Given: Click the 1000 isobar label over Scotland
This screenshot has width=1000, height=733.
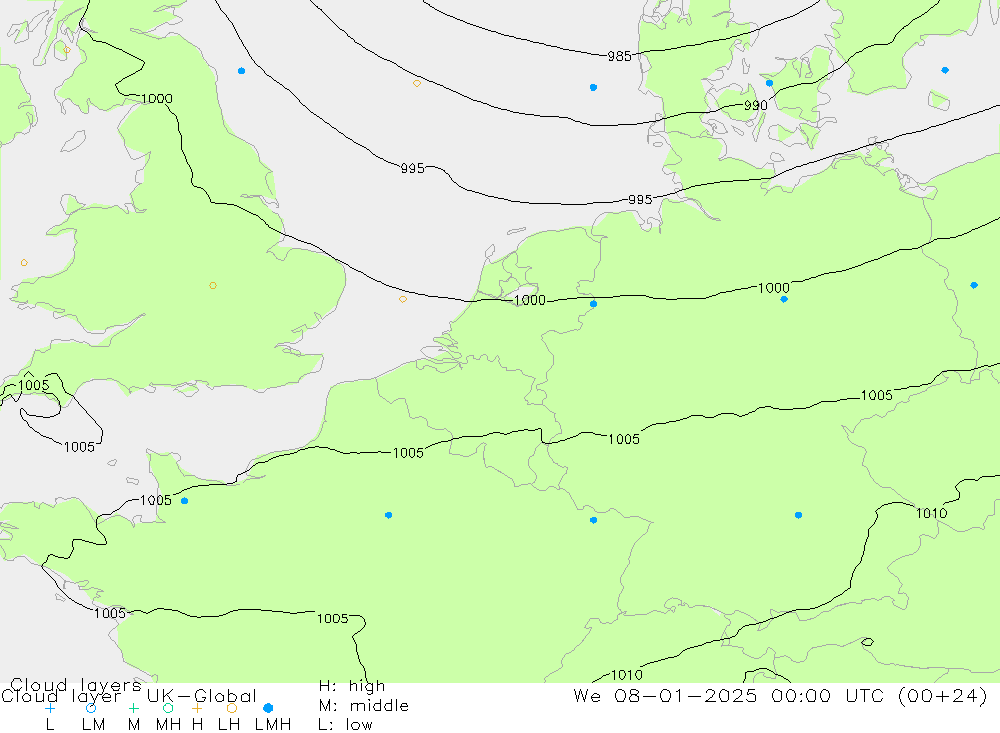Looking at the screenshot, I should (x=156, y=98).
